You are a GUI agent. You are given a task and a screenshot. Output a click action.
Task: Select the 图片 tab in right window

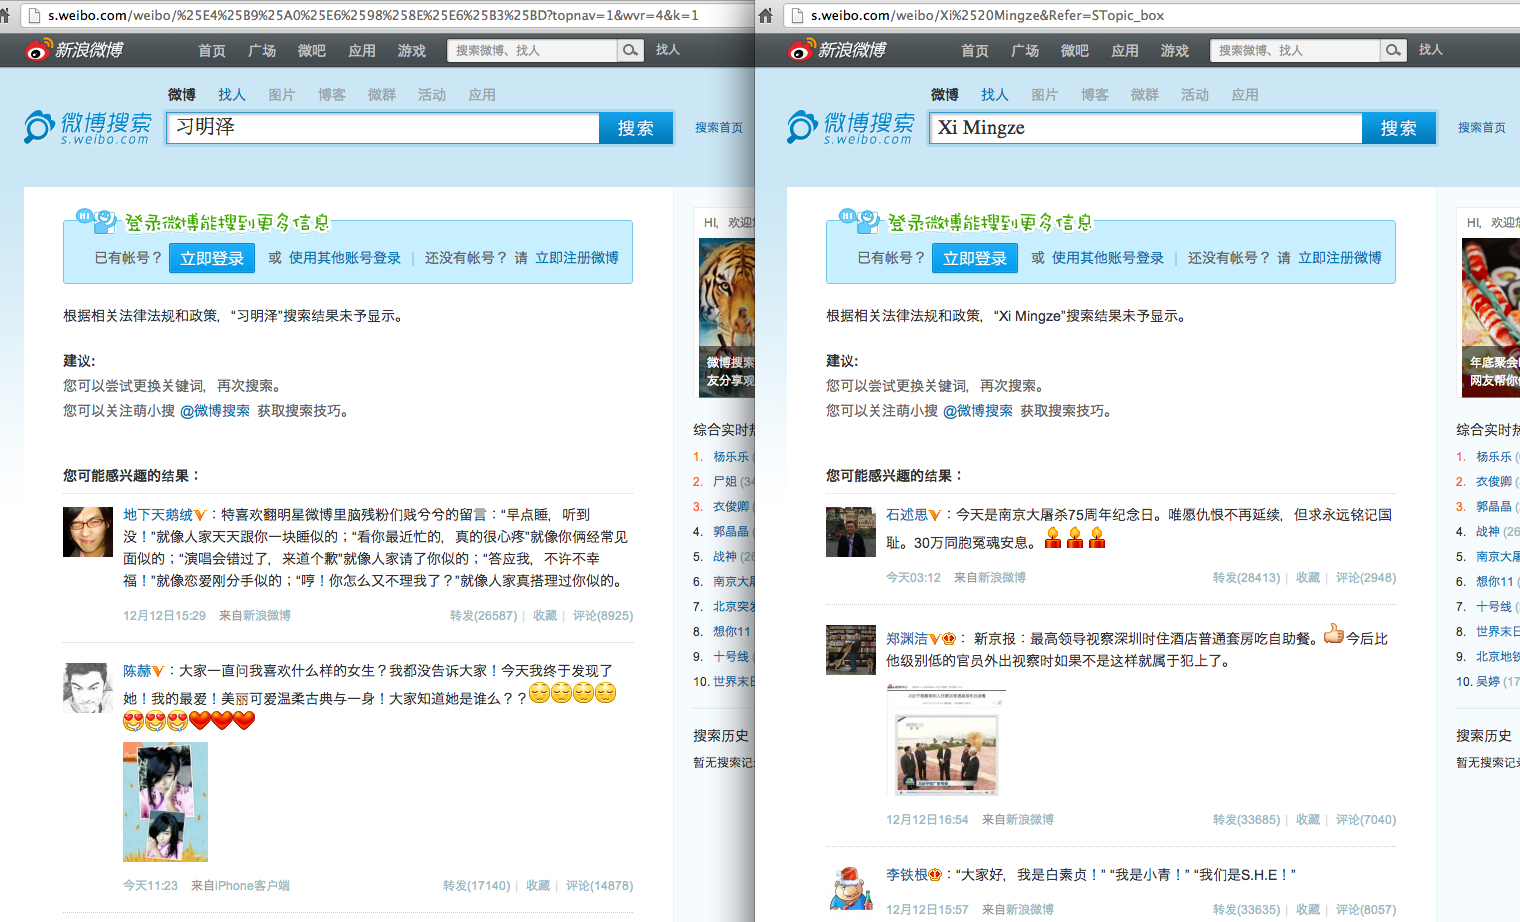[1044, 94]
